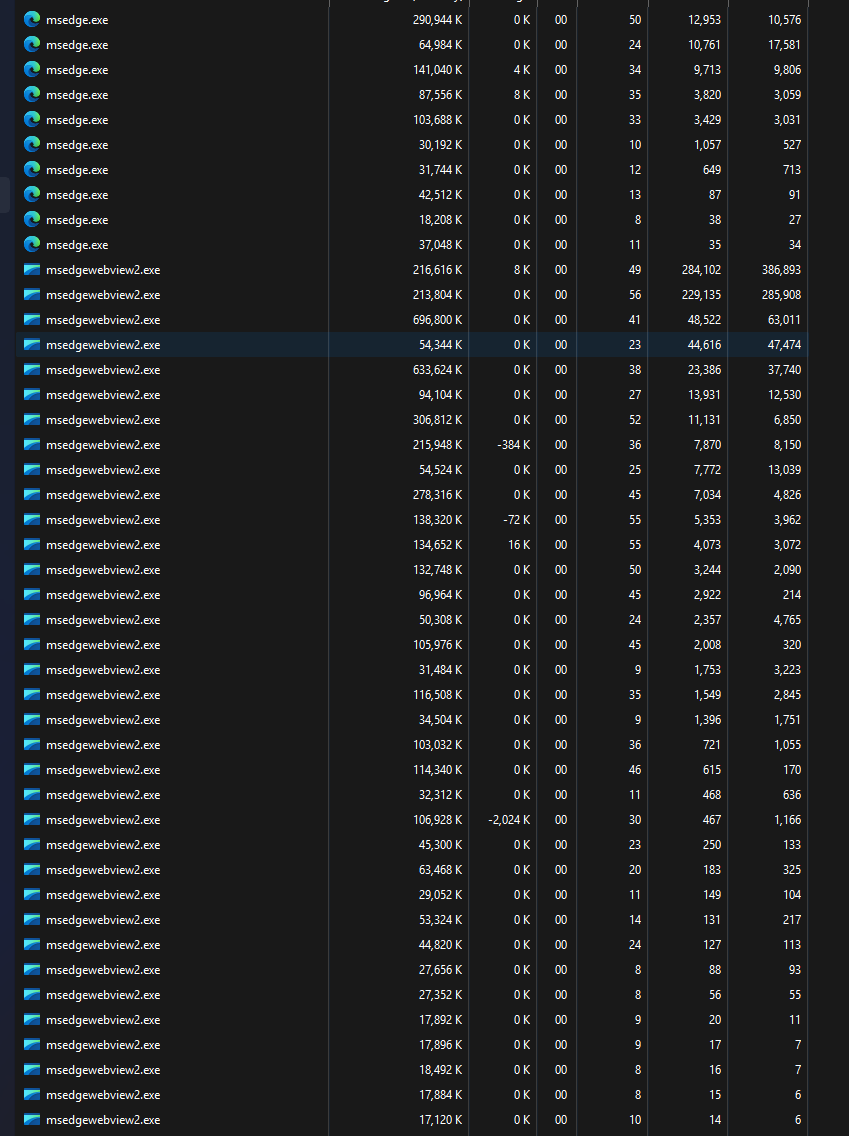Image resolution: width=849 pixels, height=1136 pixels.
Task: Select the Edge icon of the 103,688 K process
Action: click(32, 120)
